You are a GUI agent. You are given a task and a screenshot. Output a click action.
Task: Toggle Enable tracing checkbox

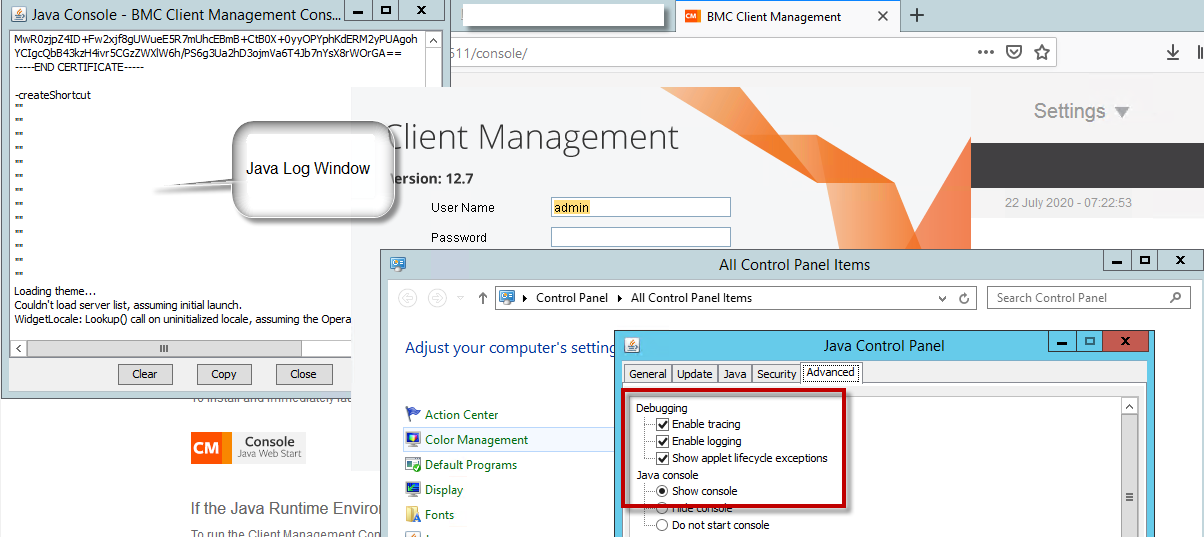(662, 424)
